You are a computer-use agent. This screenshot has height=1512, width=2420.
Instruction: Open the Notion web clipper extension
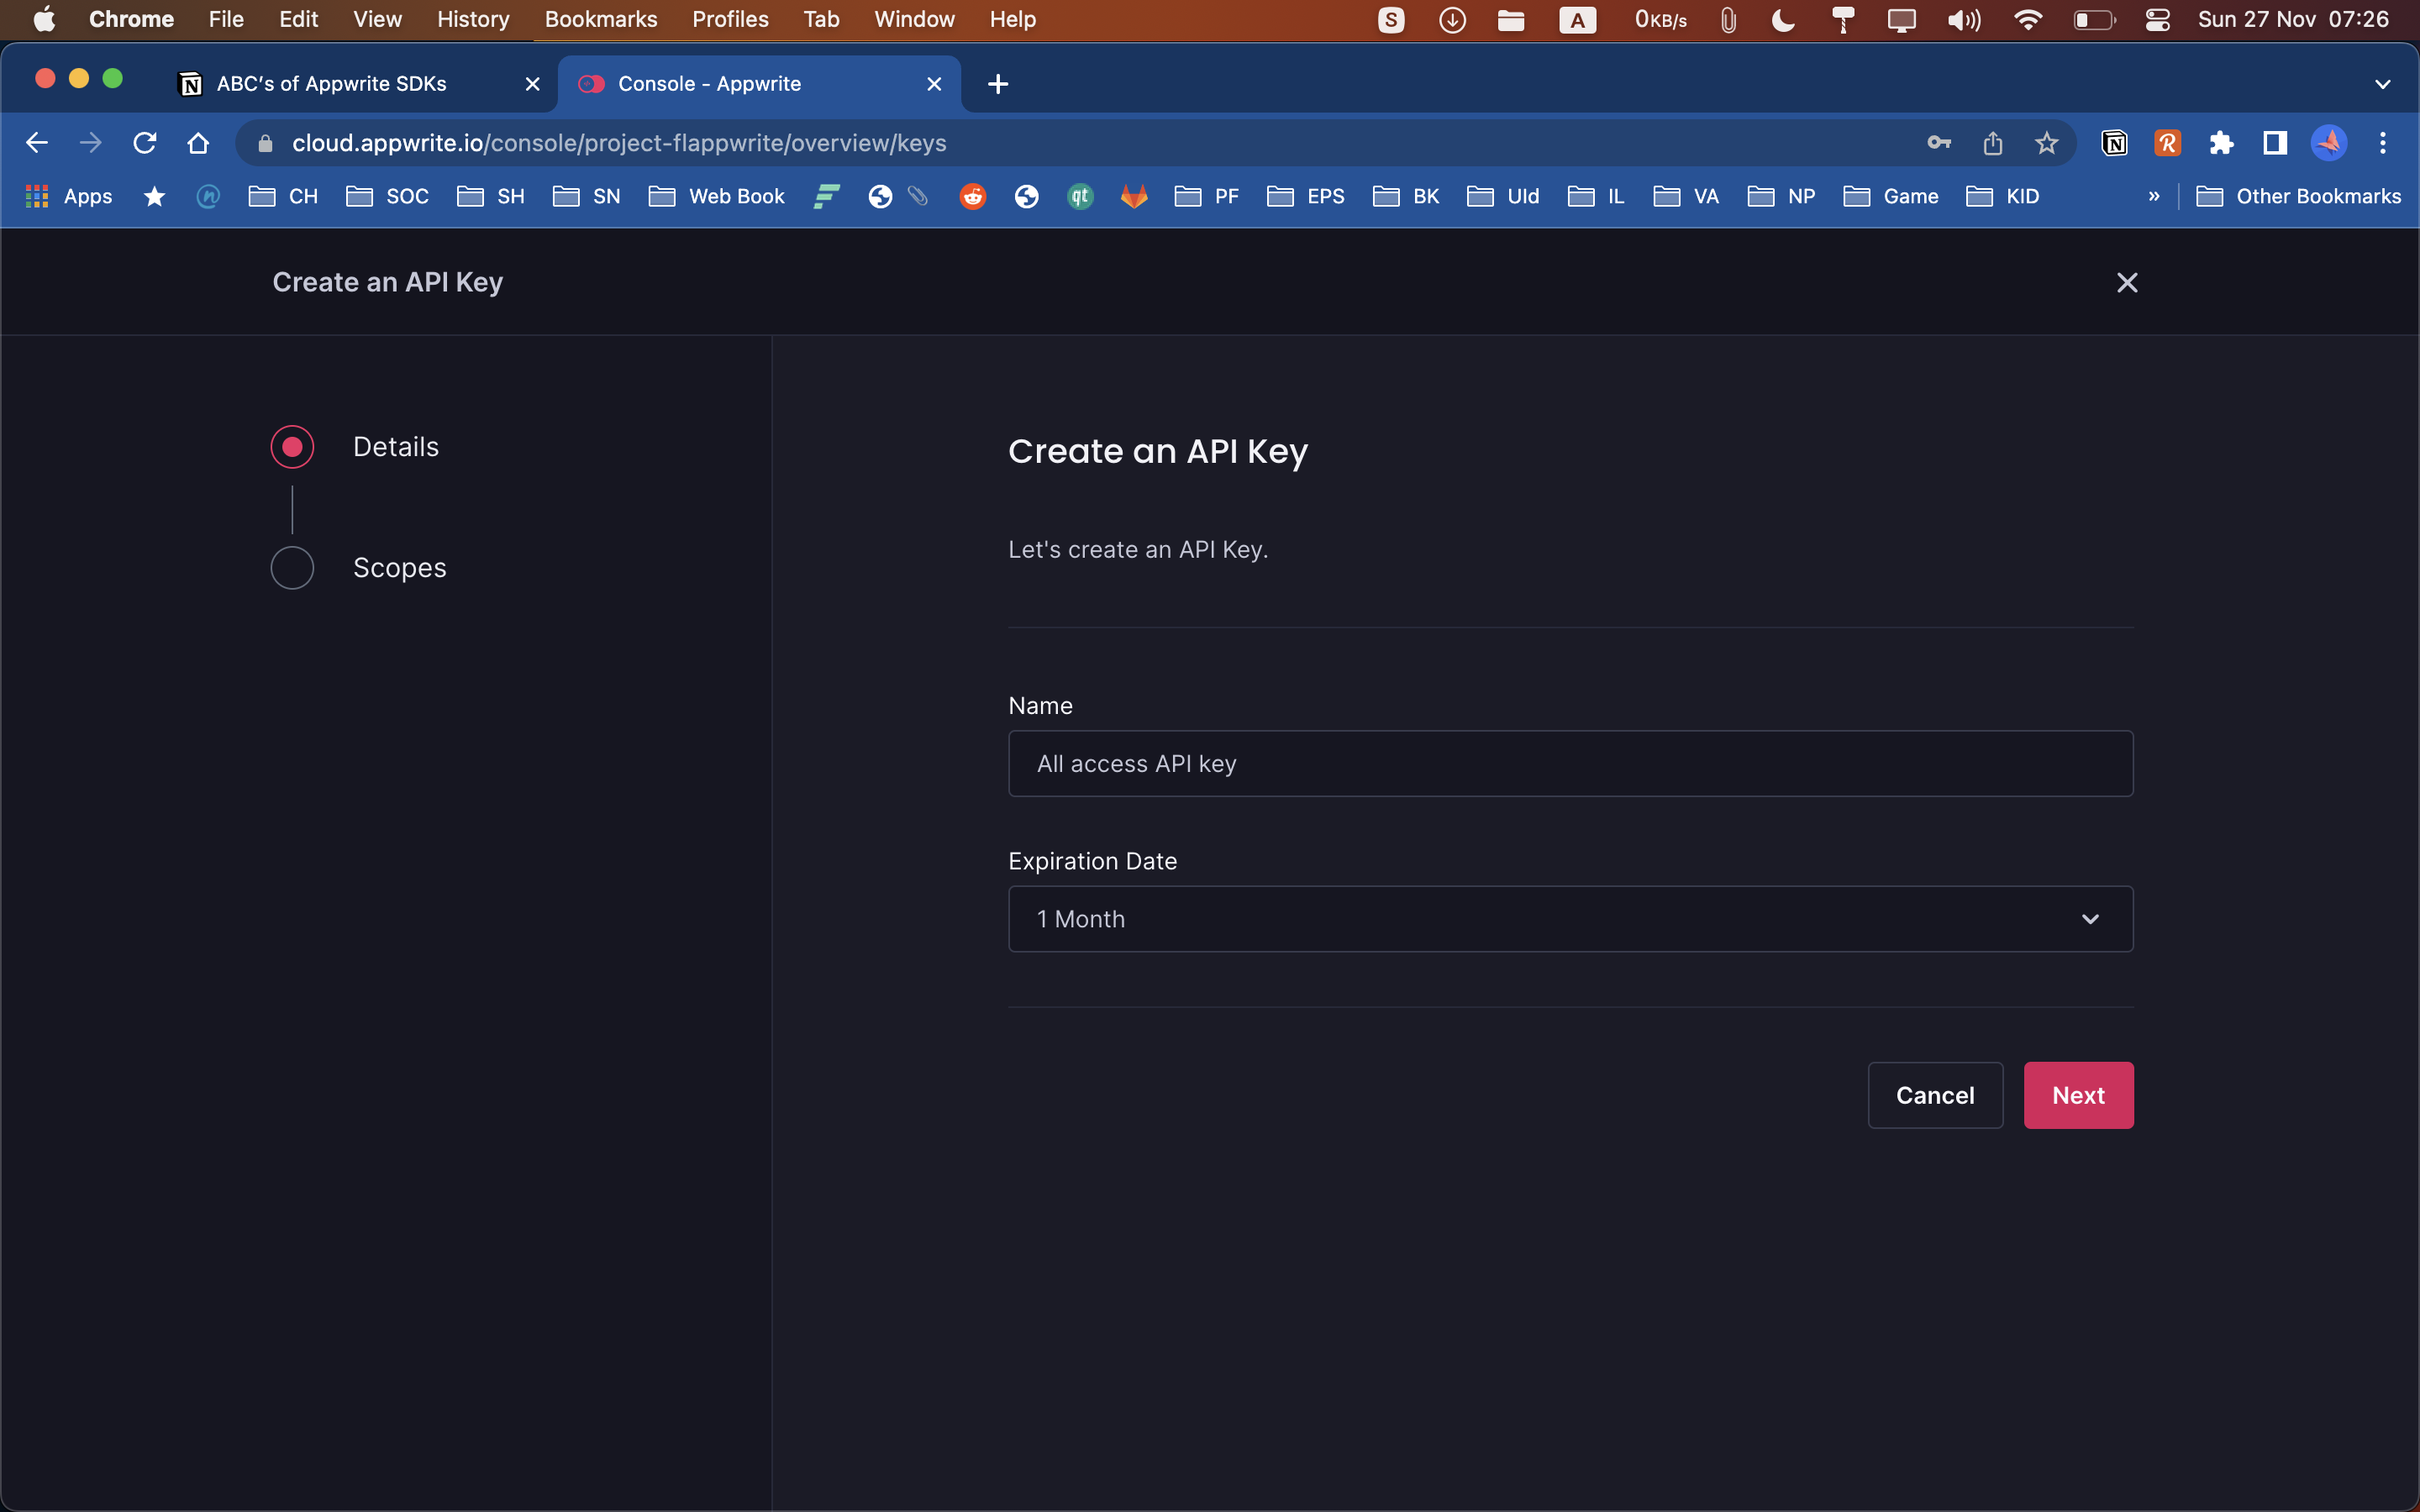point(2114,143)
